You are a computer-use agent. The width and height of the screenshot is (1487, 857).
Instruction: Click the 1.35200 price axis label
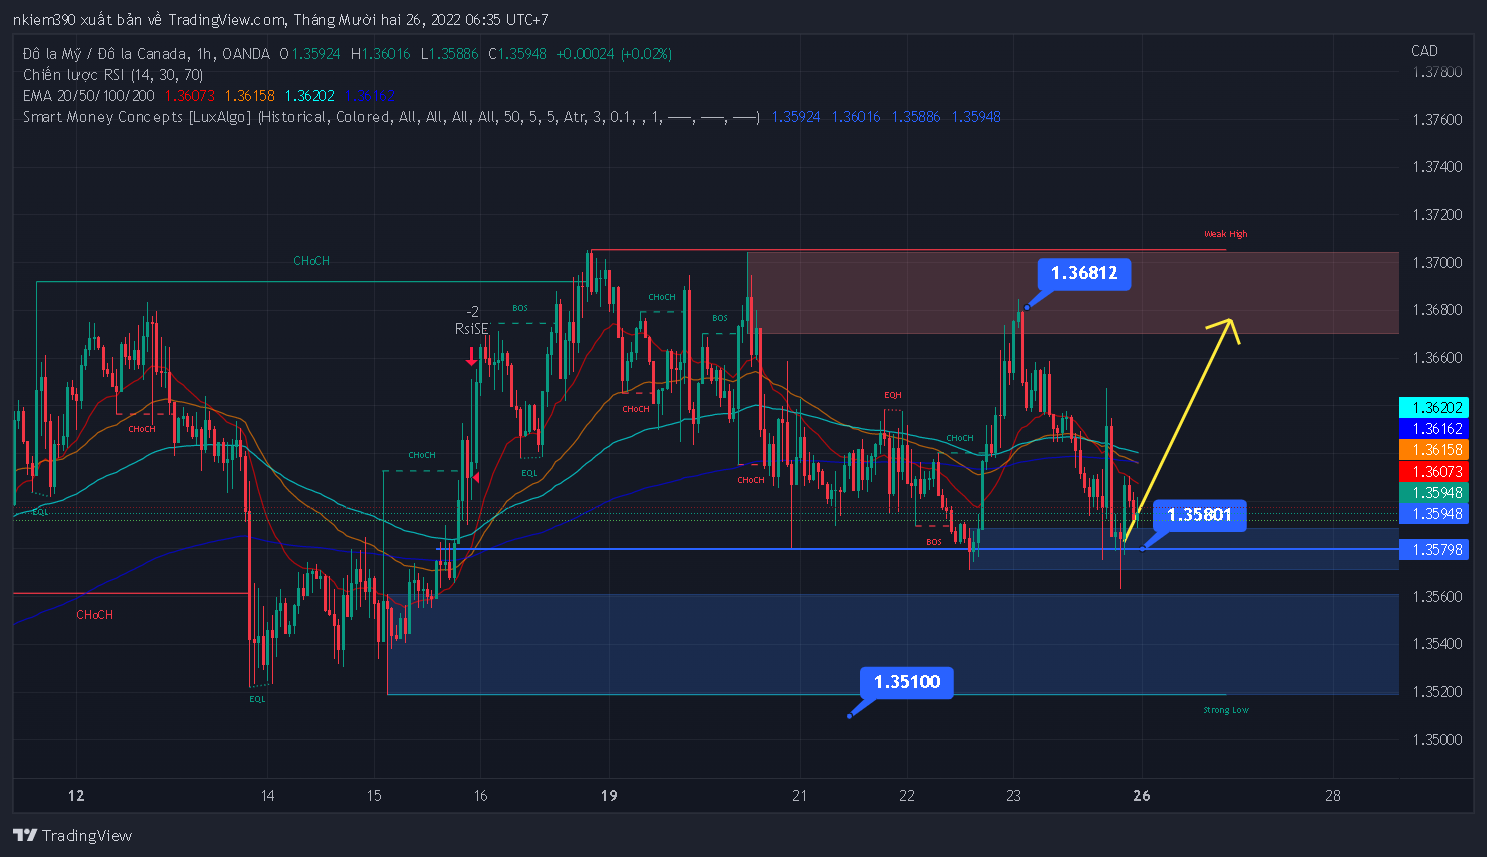pos(1437,691)
